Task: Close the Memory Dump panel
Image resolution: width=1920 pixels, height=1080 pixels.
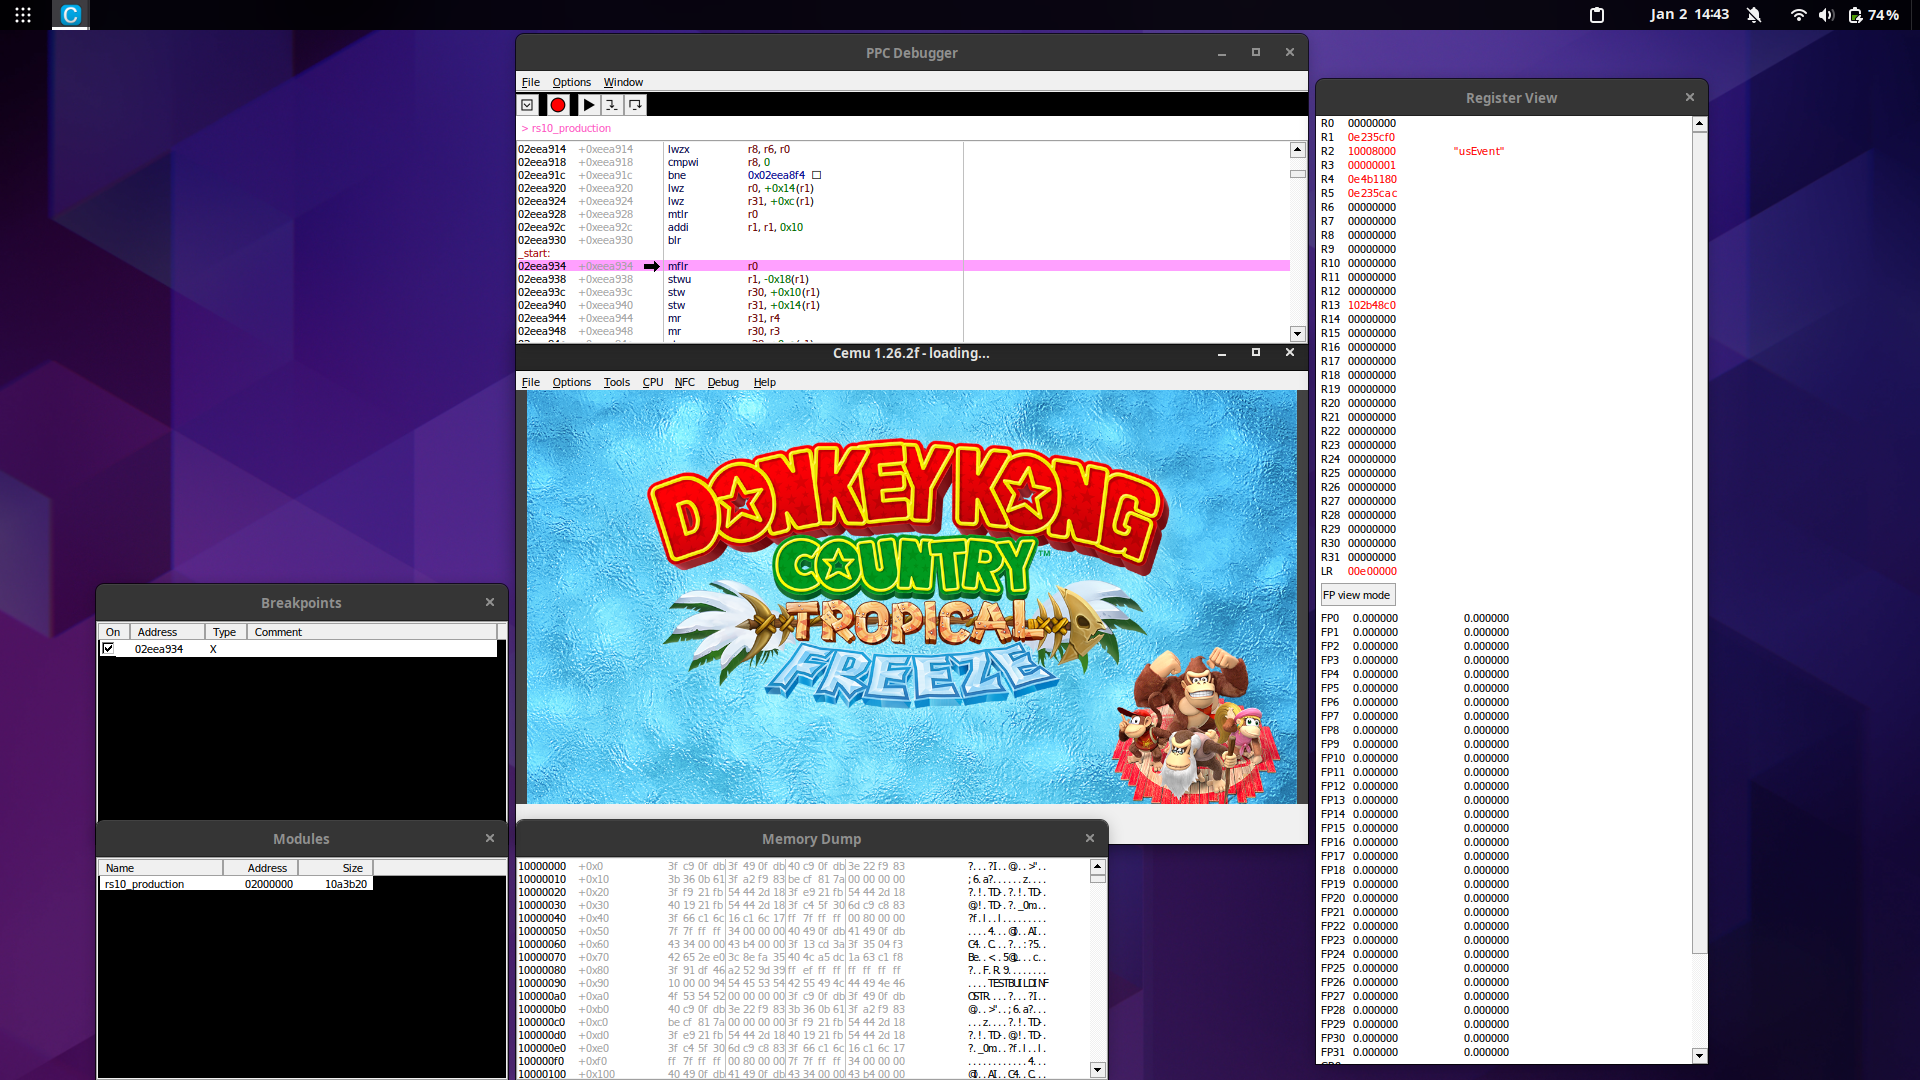Action: click(1090, 838)
